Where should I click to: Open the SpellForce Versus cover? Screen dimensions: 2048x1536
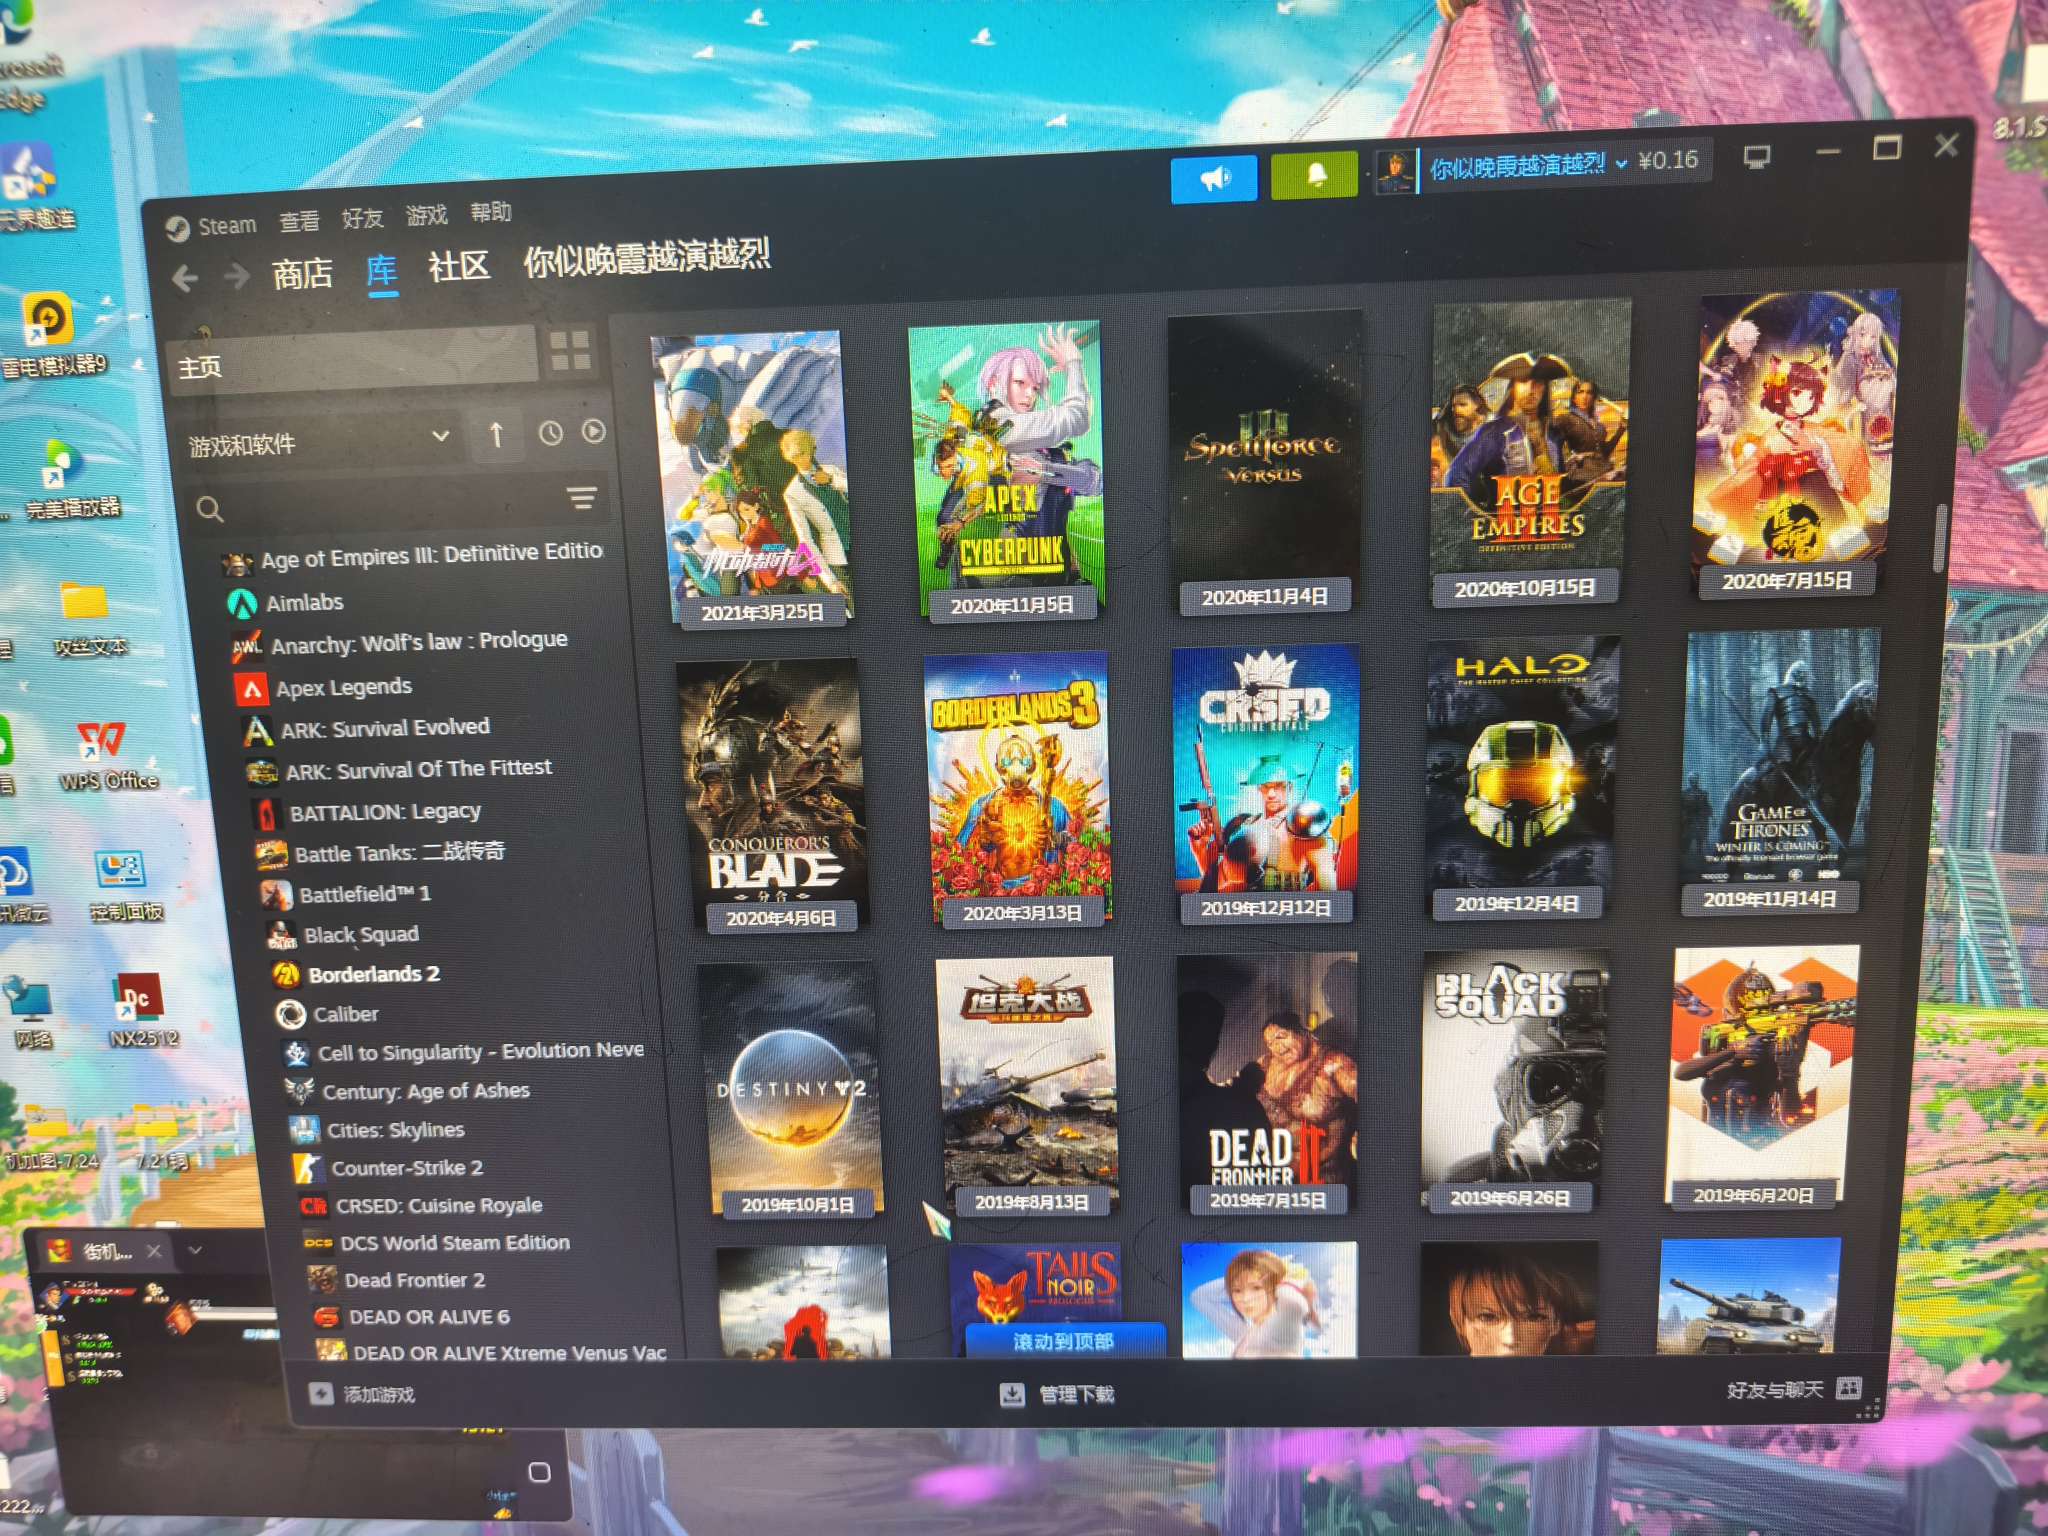1266,462
